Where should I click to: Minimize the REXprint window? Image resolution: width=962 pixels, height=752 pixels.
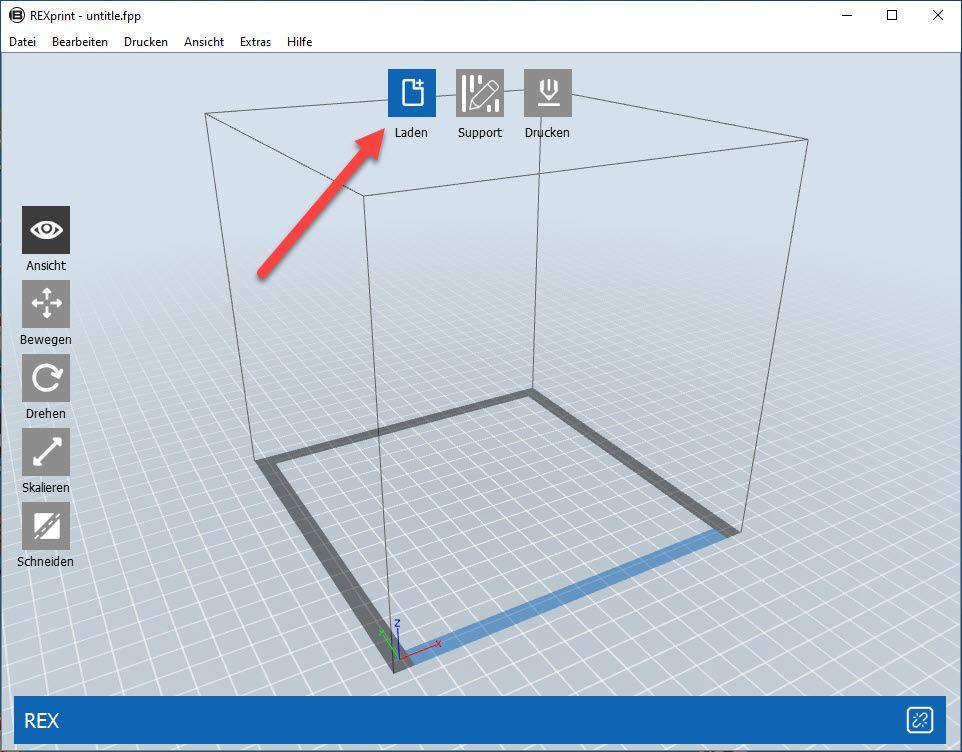tap(848, 15)
